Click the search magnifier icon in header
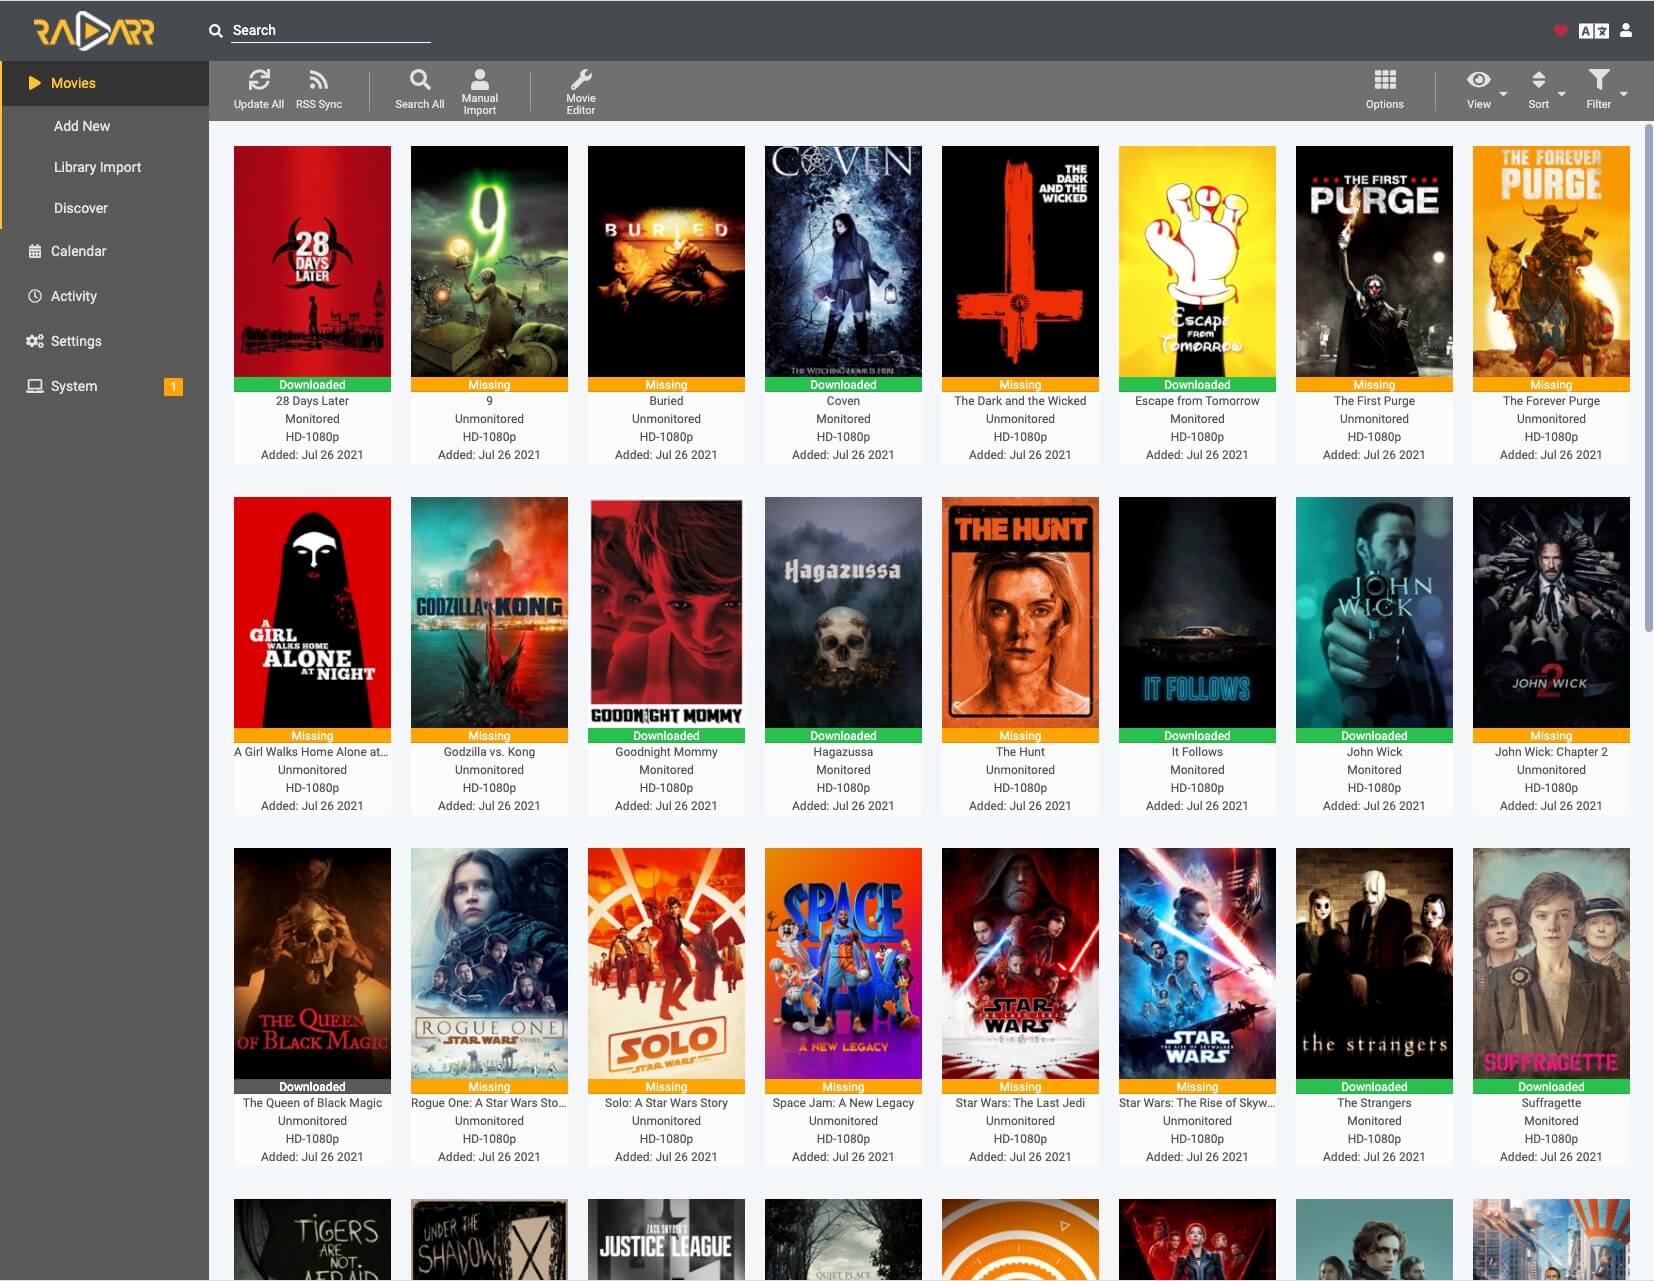The height and width of the screenshot is (1281, 1654). point(215,31)
